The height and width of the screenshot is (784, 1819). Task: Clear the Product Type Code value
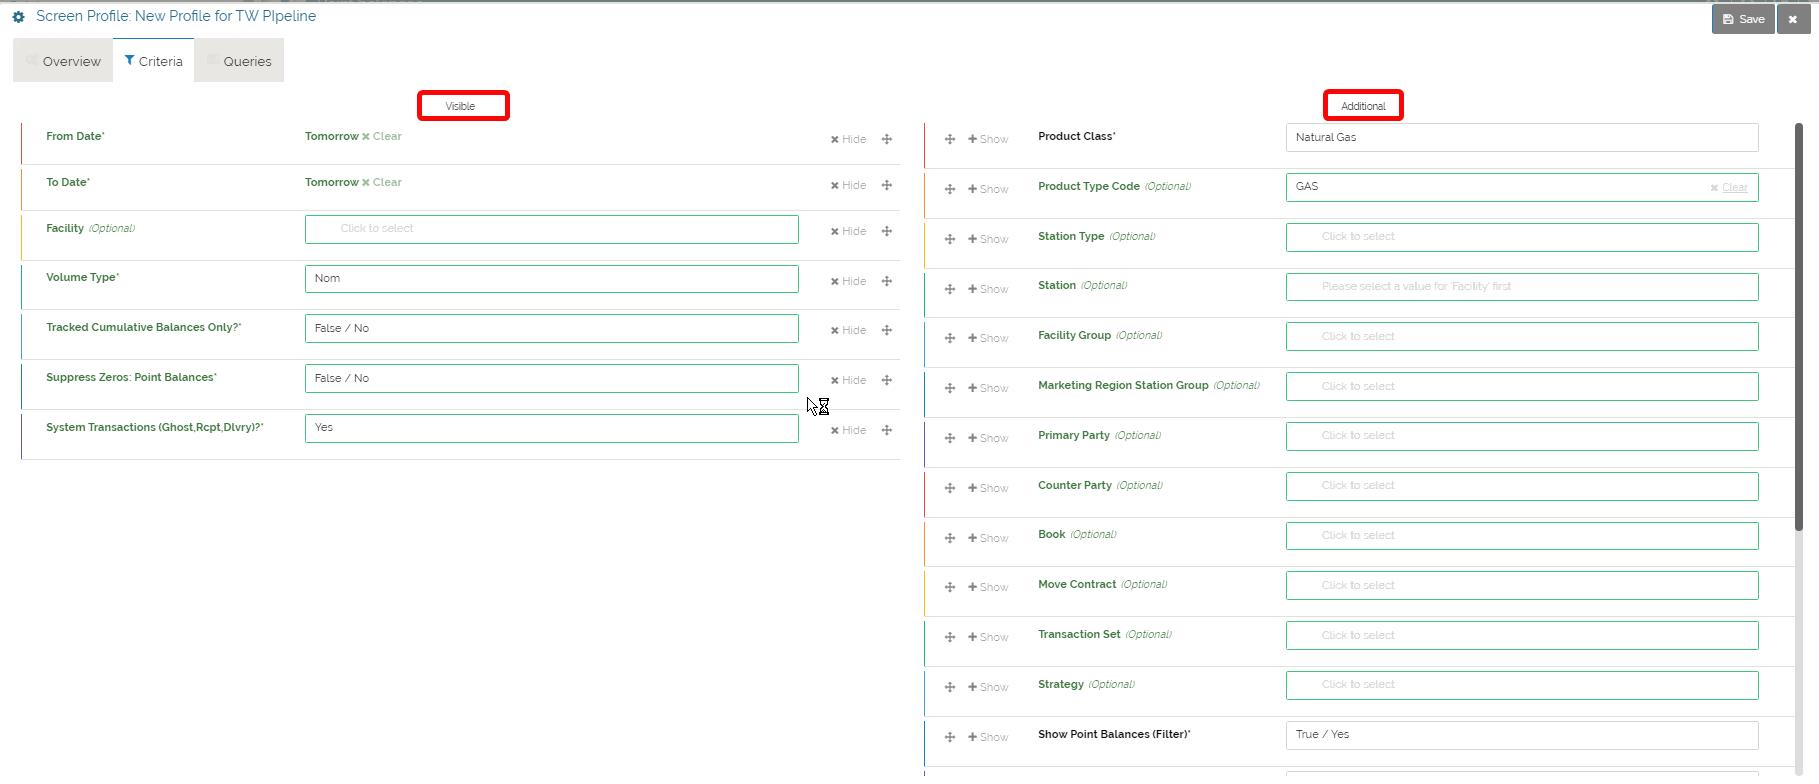point(1729,188)
